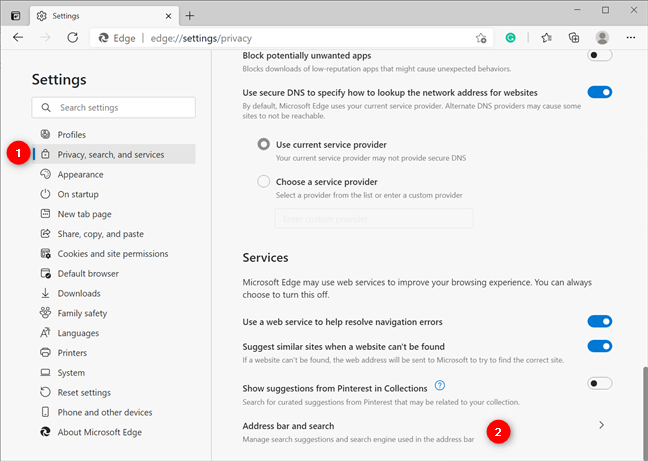Screen dimensions: 648x461
Task: Open the Settings and more ellipsis menu
Action: click(x=631, y=38)
